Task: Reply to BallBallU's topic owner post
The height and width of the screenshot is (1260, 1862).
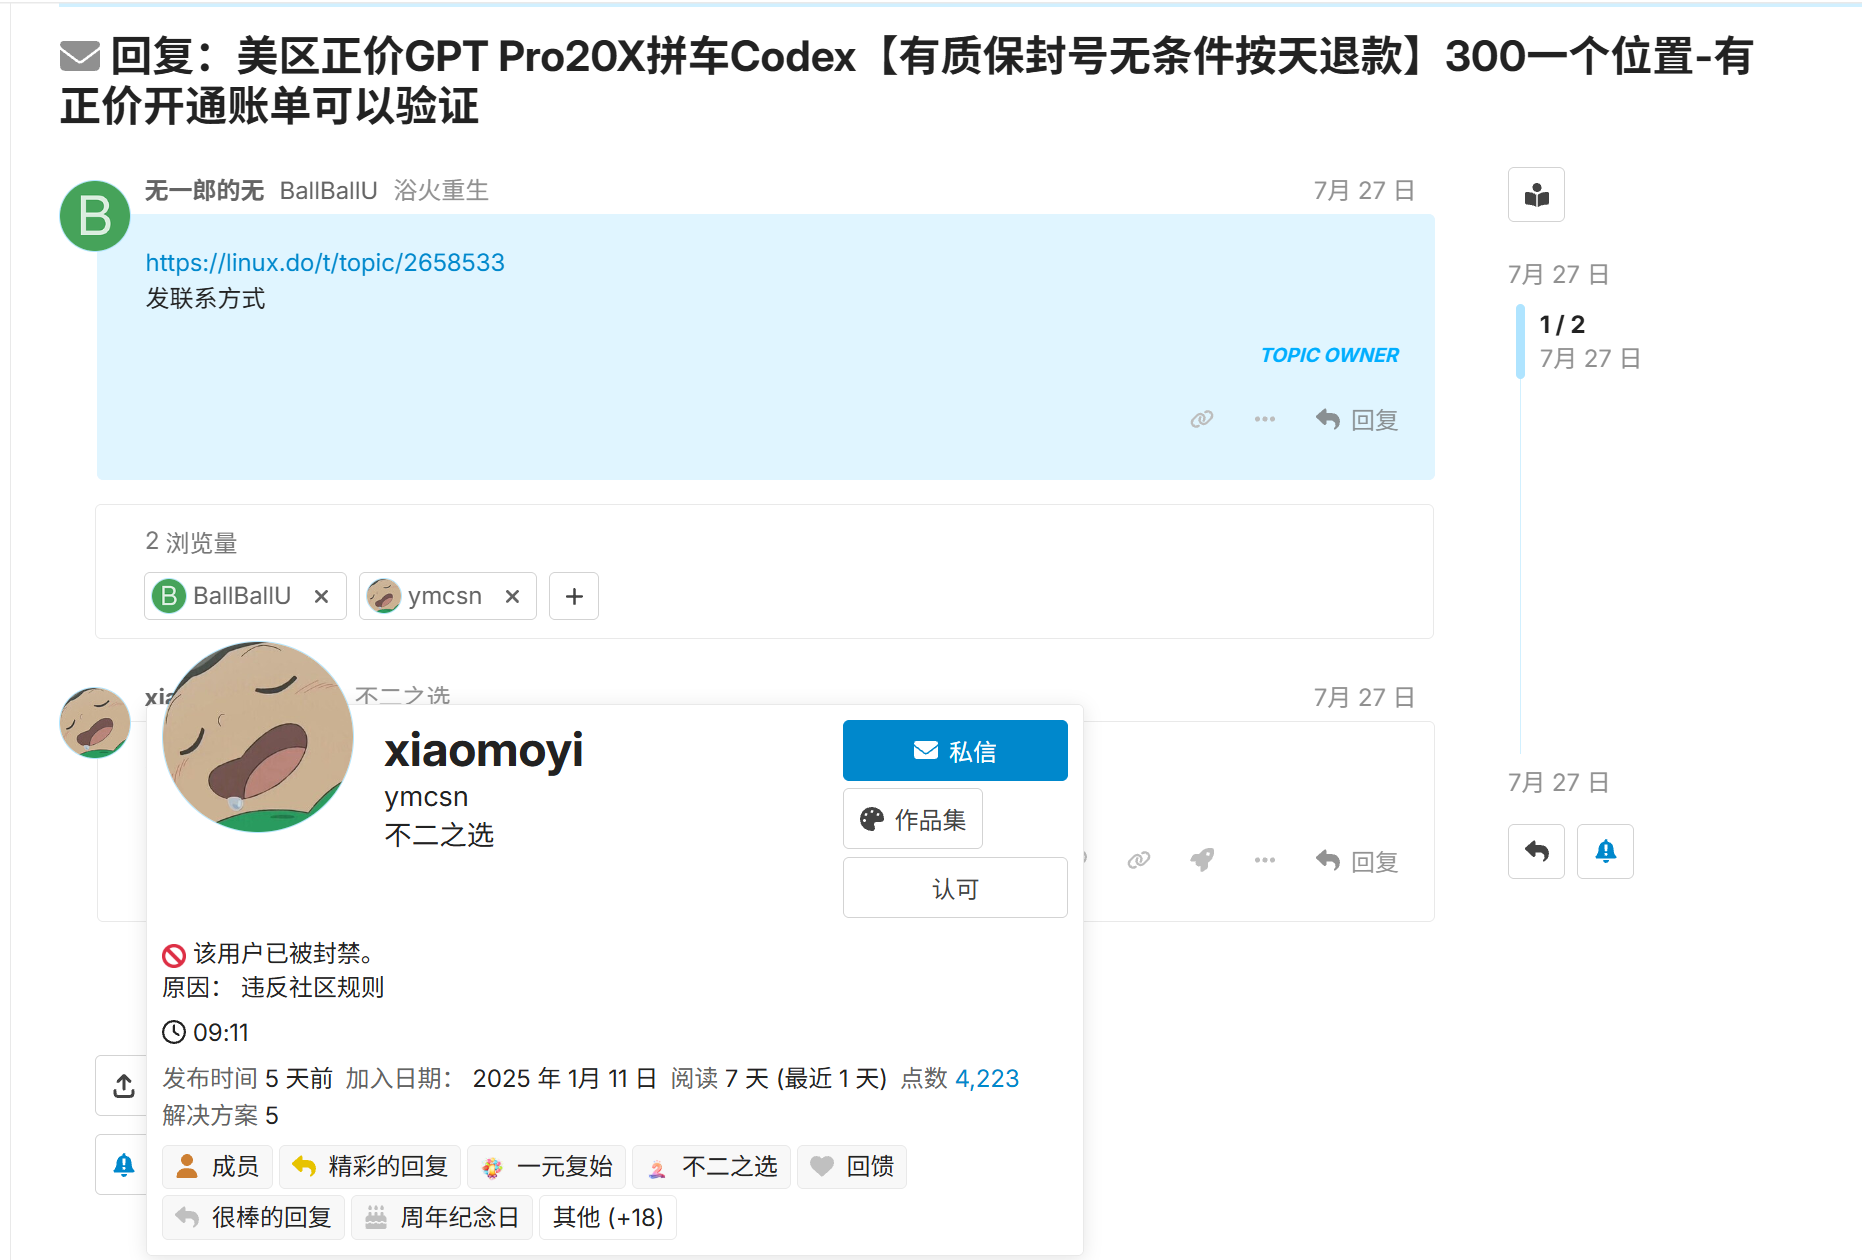Action: coord(1357,420)
